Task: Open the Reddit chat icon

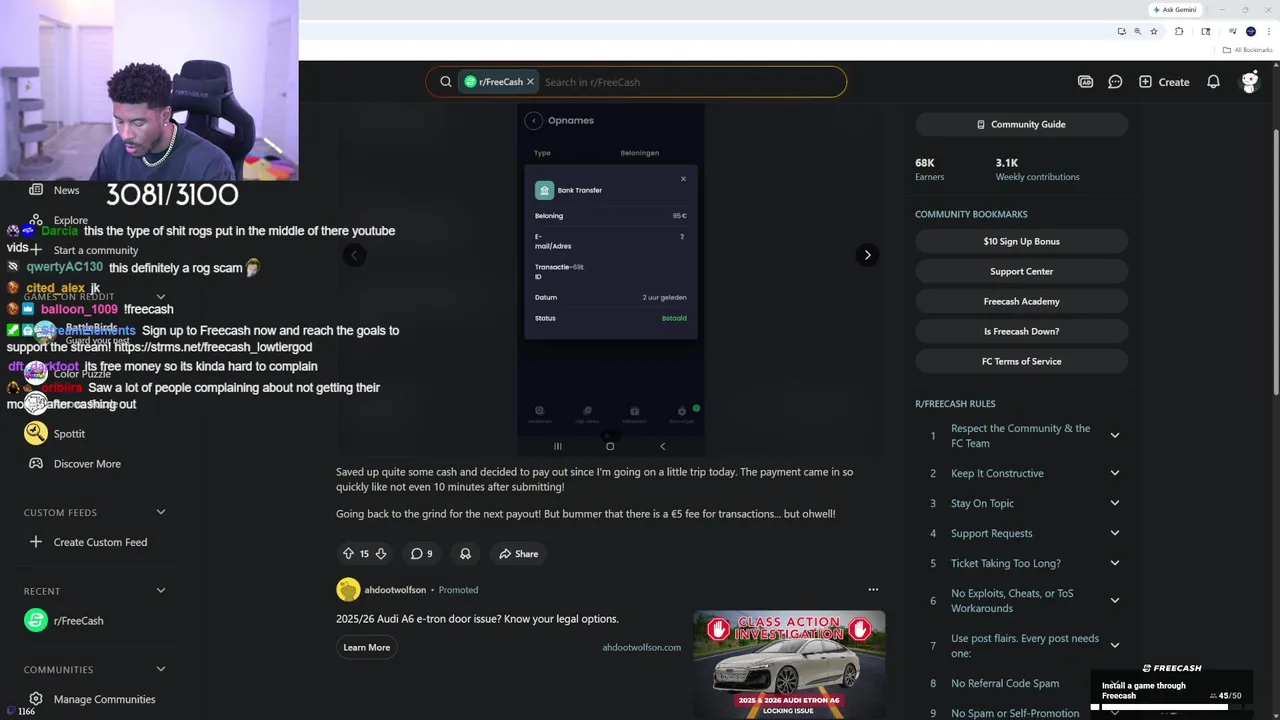Action: click(1115, 82)
